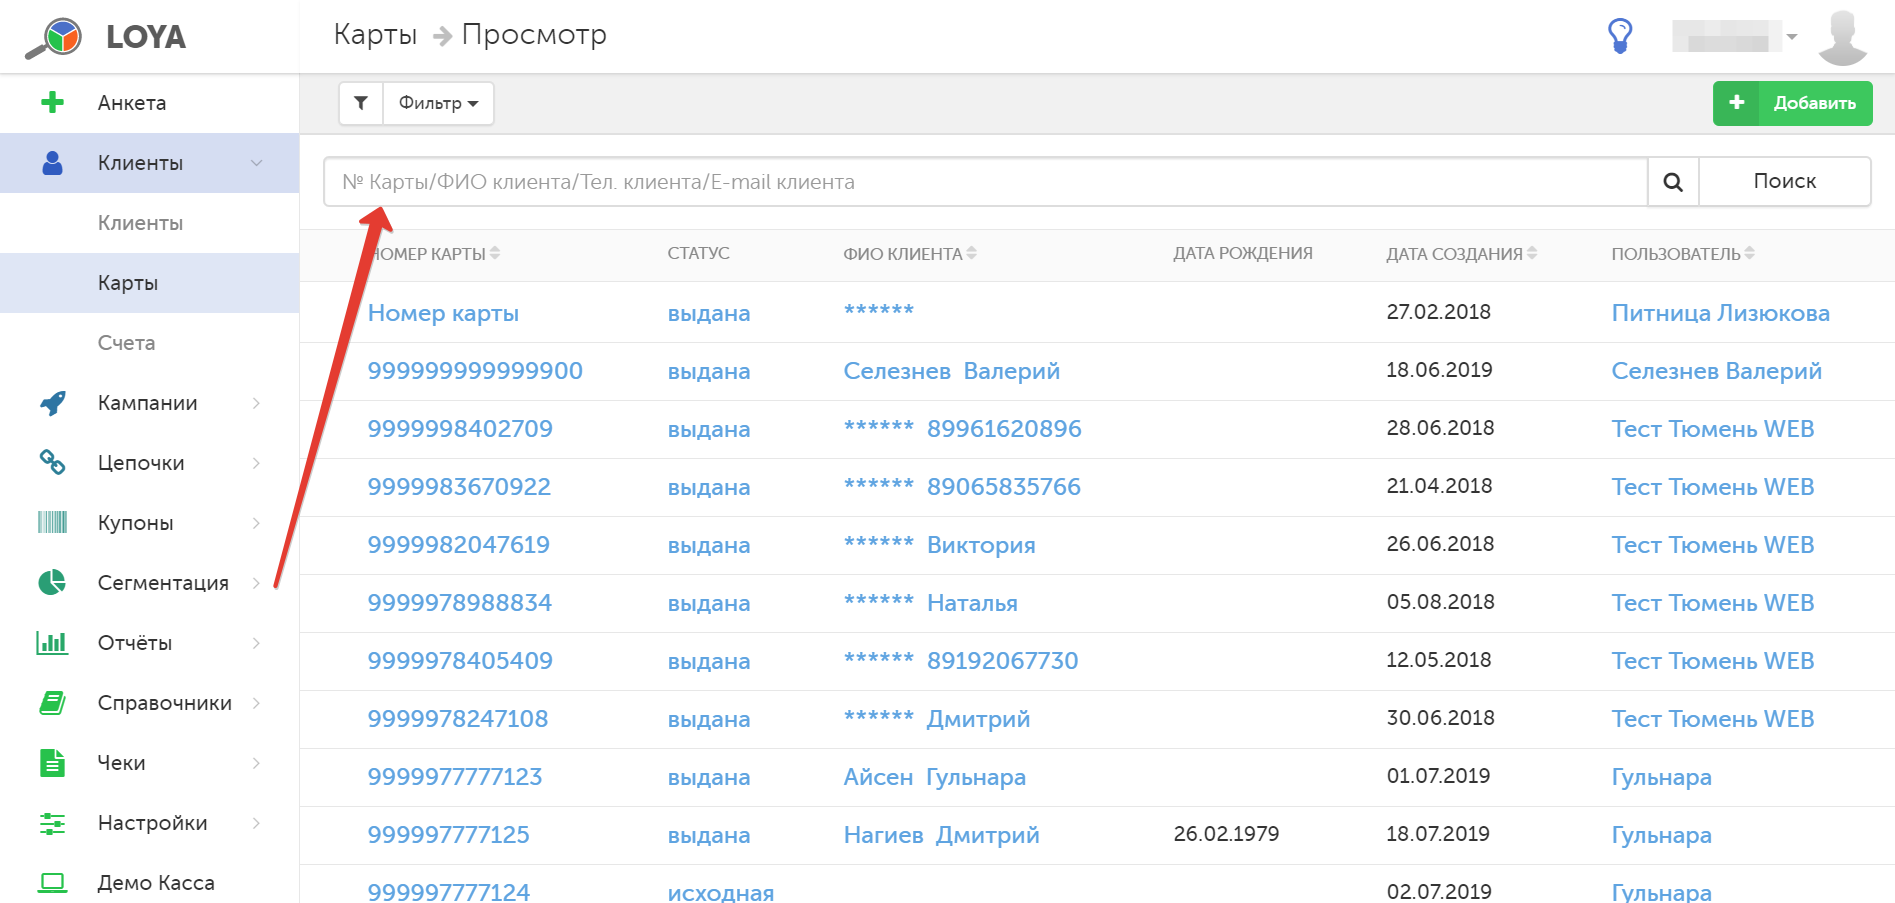This screenshot has height=903, width=1895.
Task: Click status исходная in last row
Action: [x=720, y=892]
